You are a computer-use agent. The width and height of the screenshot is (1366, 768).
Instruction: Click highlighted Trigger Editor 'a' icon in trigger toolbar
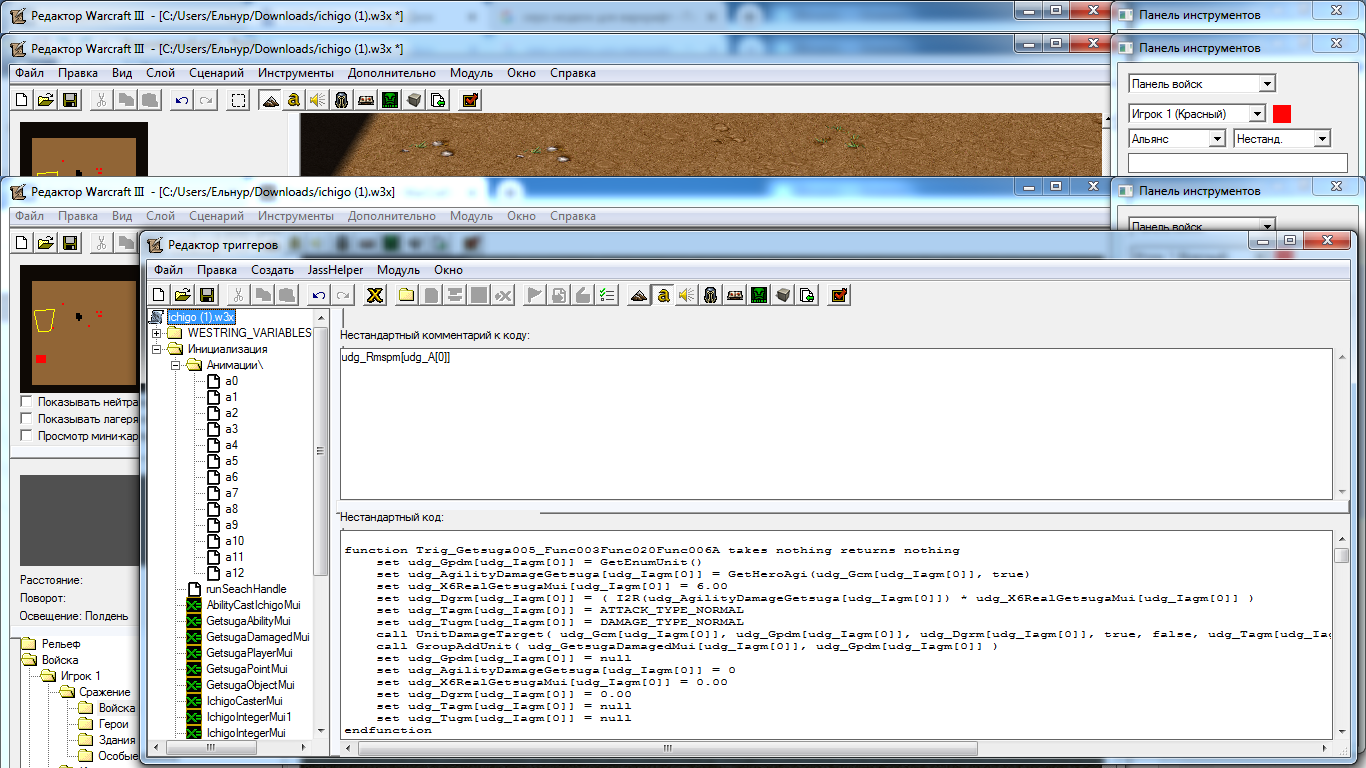pos(663,295)
